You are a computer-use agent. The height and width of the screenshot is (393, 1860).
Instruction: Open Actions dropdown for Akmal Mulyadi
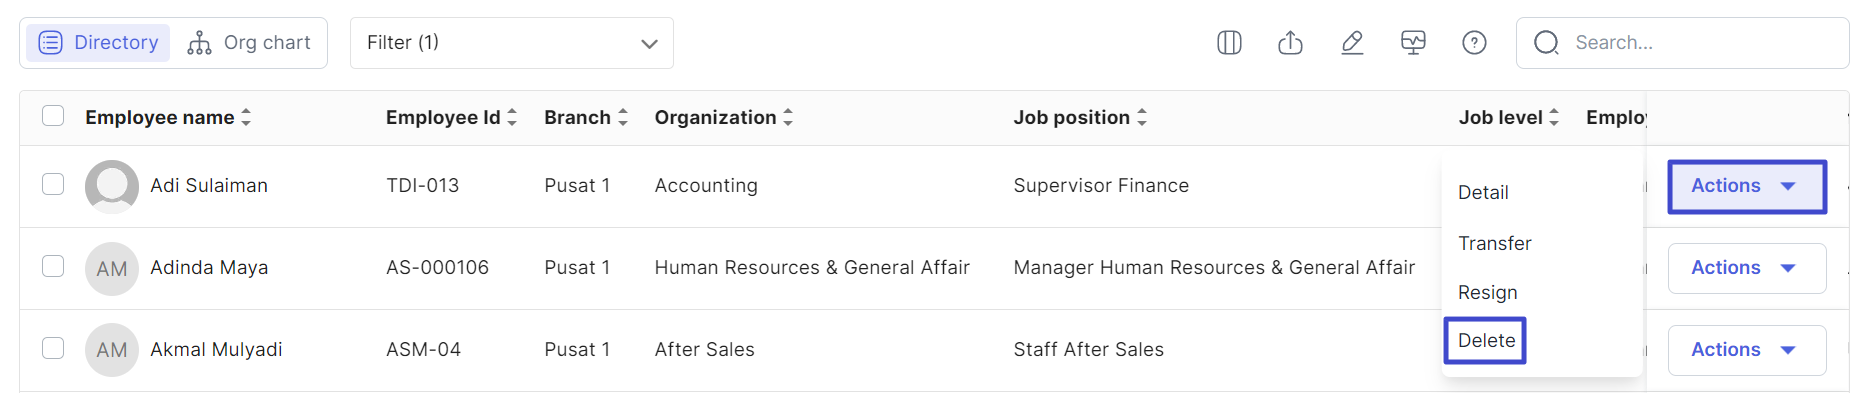pos(1747,350)
